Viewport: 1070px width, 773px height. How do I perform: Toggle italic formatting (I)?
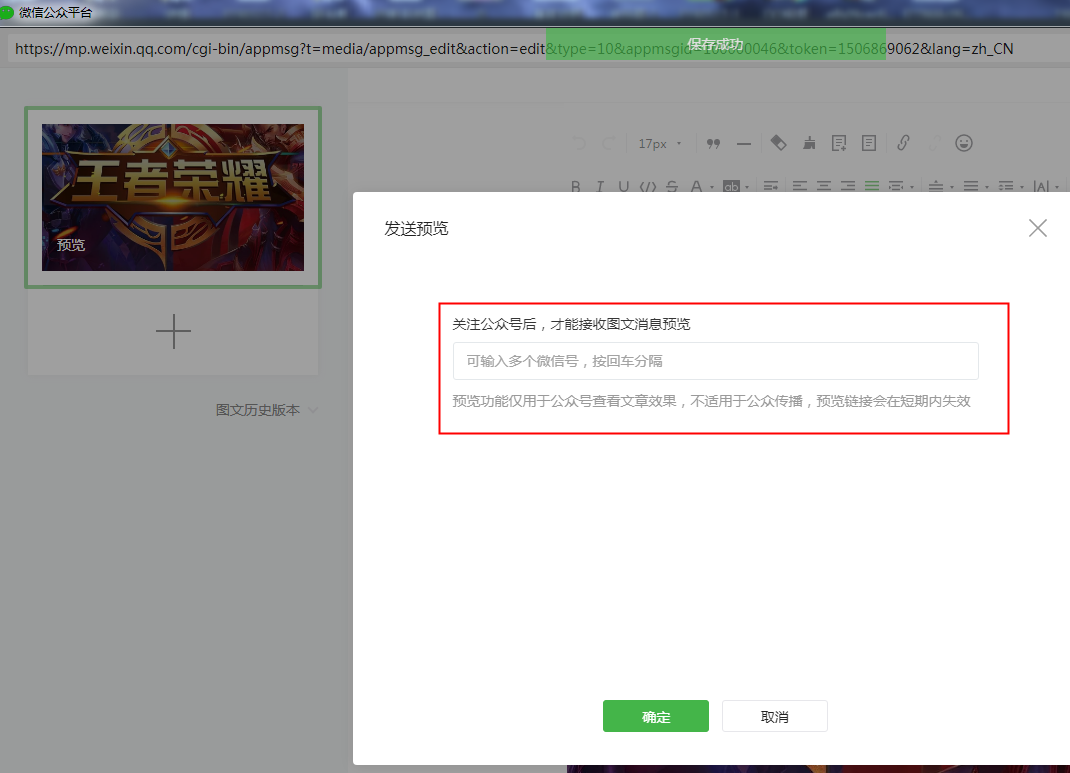600,186
